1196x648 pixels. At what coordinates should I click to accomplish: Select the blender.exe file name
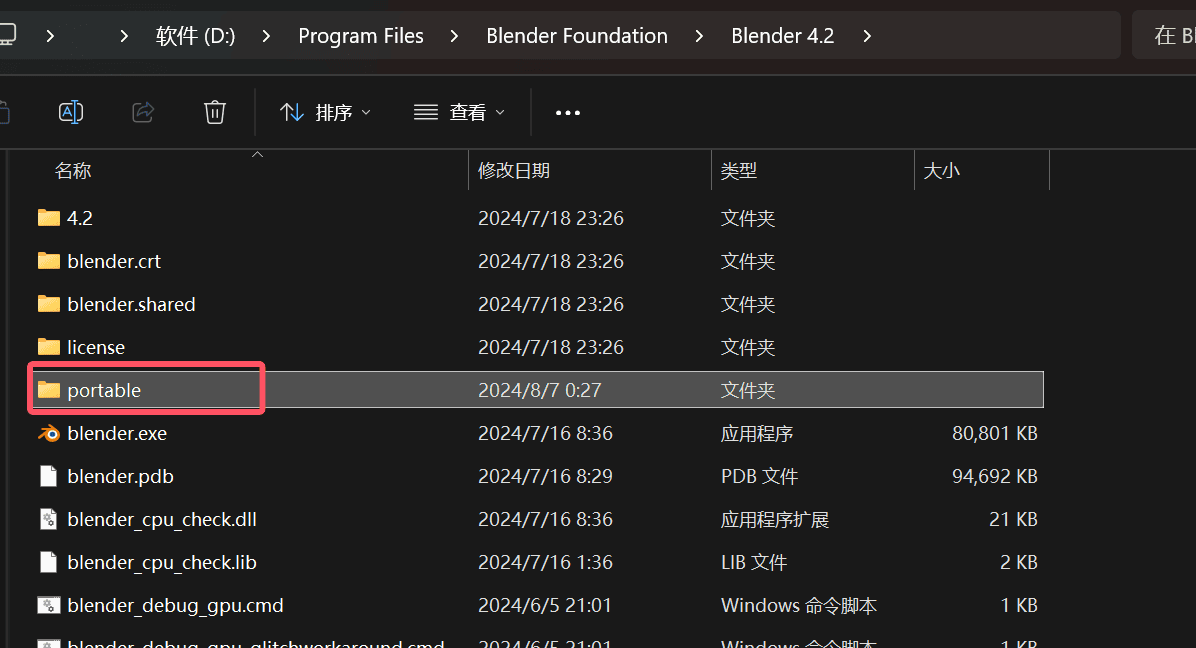[117, 433]
